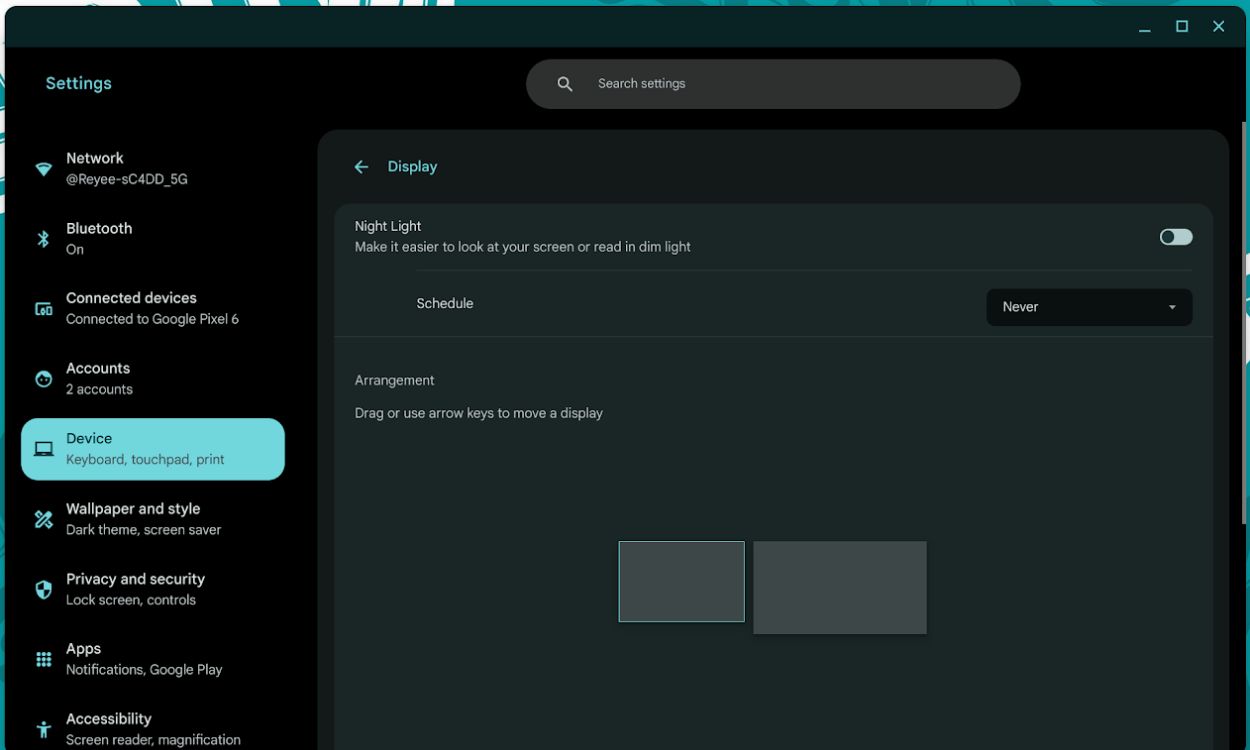Open Connected devices via its device icon
The height and width of the screenshot is (750, 1250).
click(43, 308)
